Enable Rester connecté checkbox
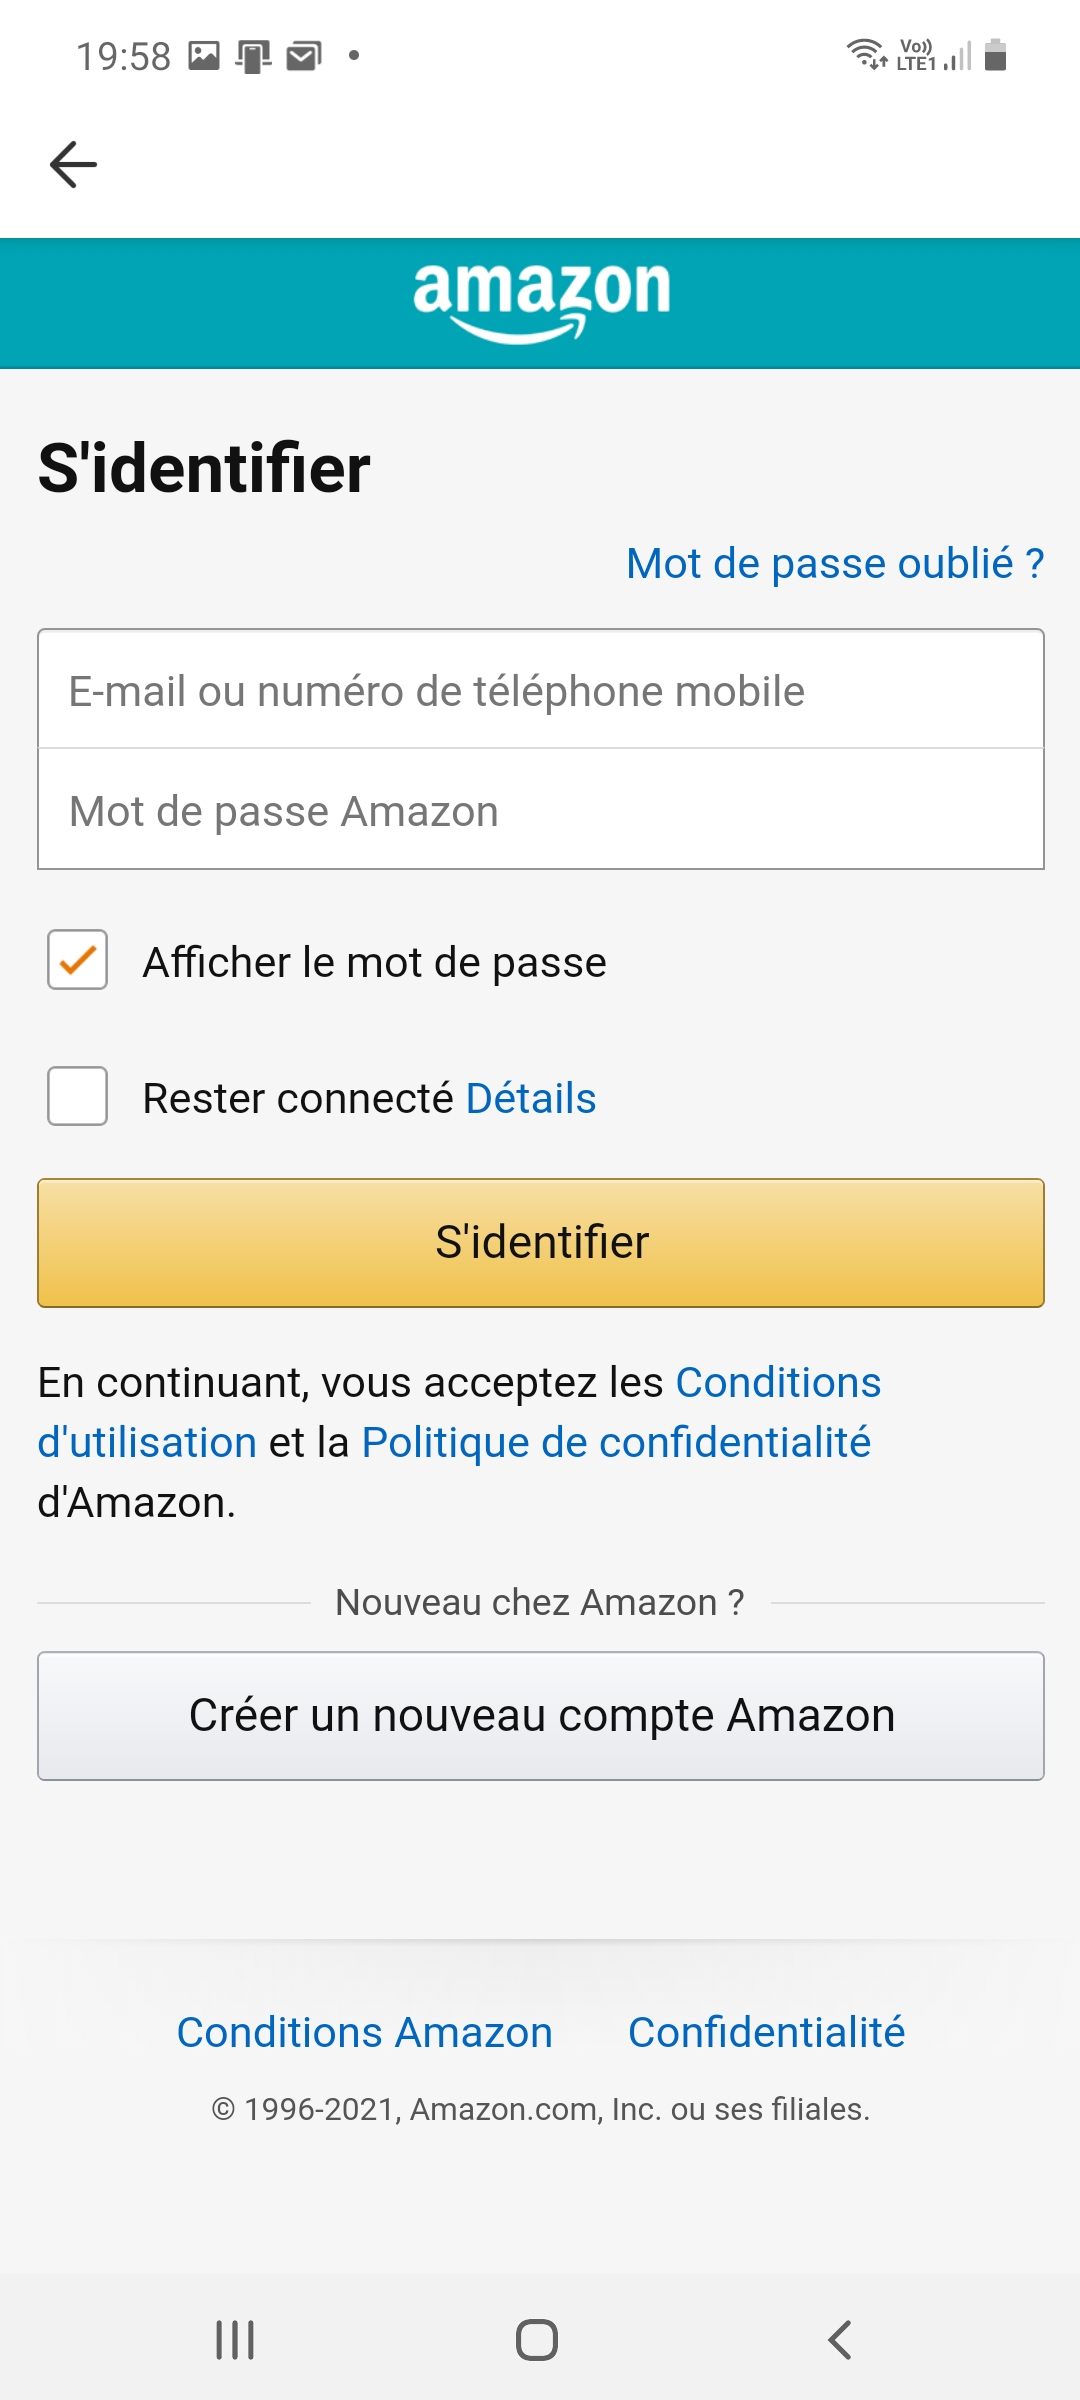The image size is (1080, 2400). tap(78, 1096)
